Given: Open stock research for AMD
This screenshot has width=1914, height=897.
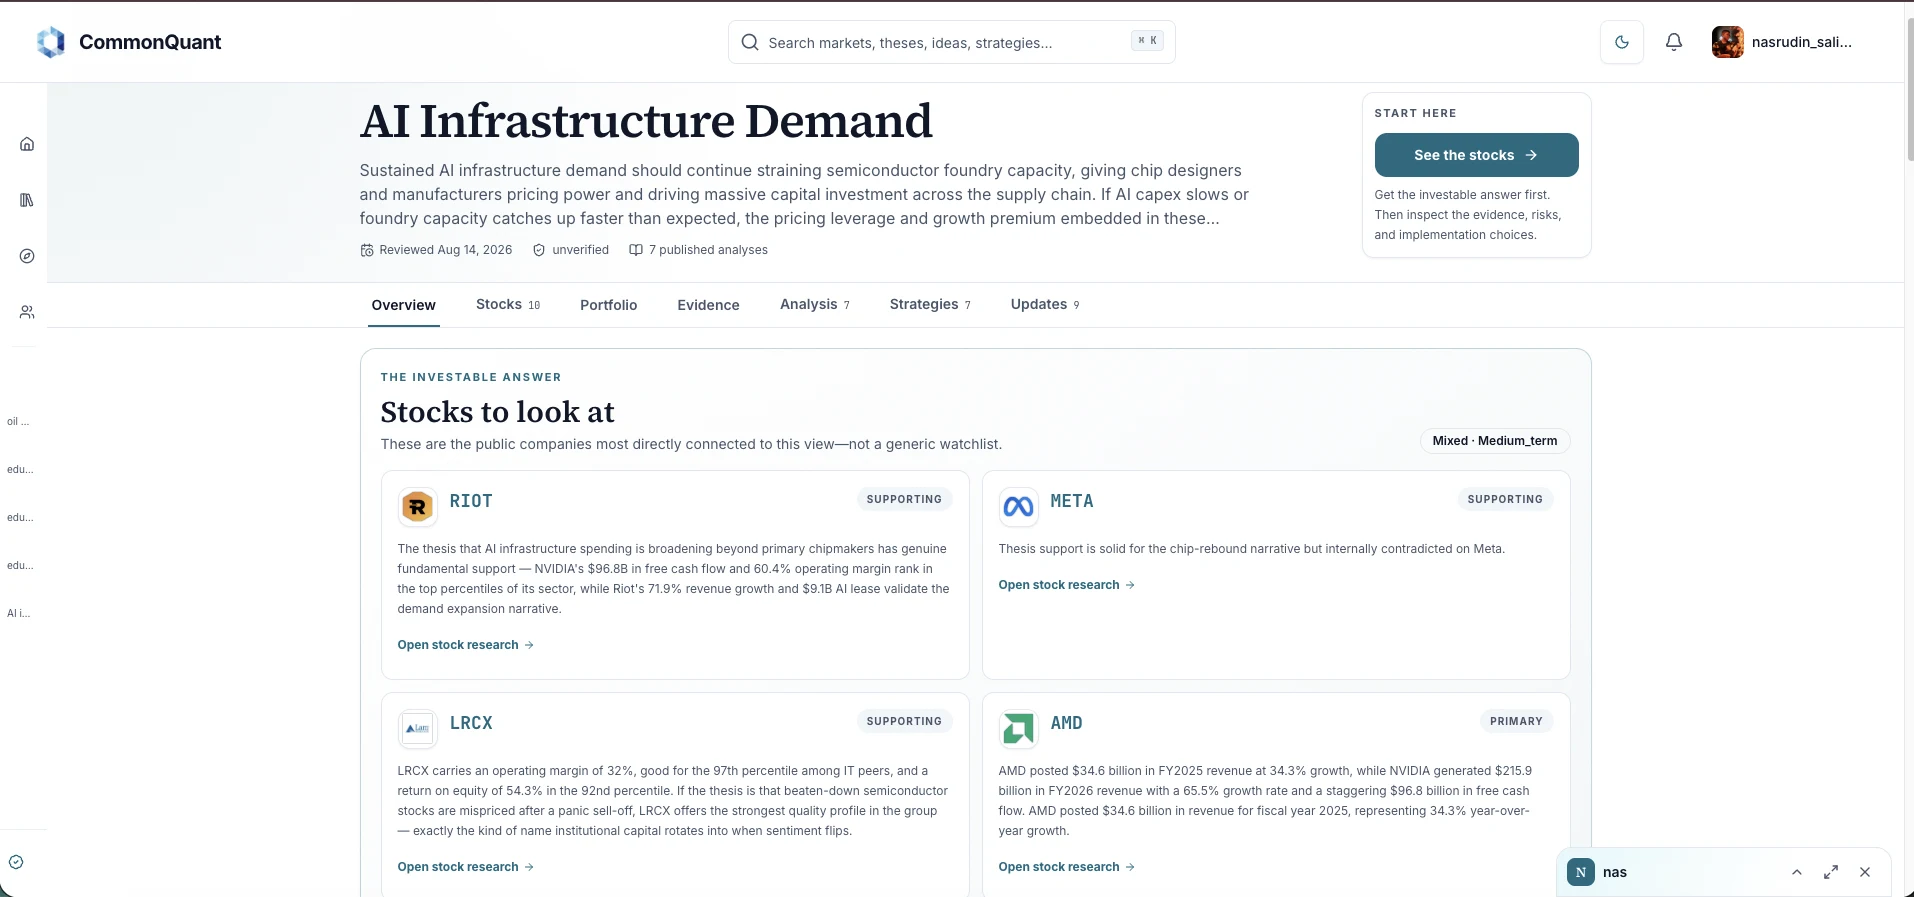Looking at the screenshot, I should click(x=1067, y=867).
